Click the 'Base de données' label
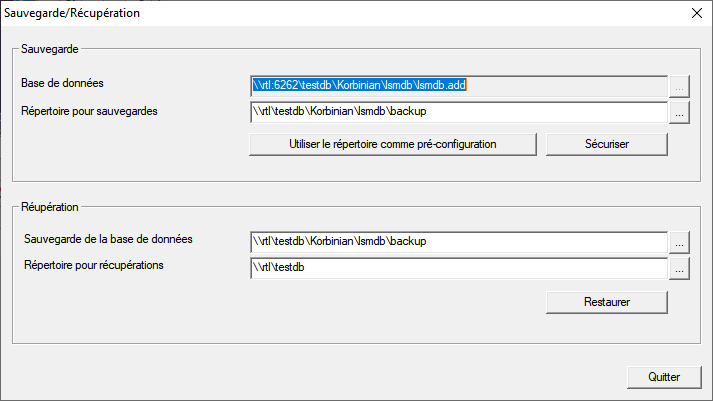Viewport: 713px width, 401px height. pos(62,83)
